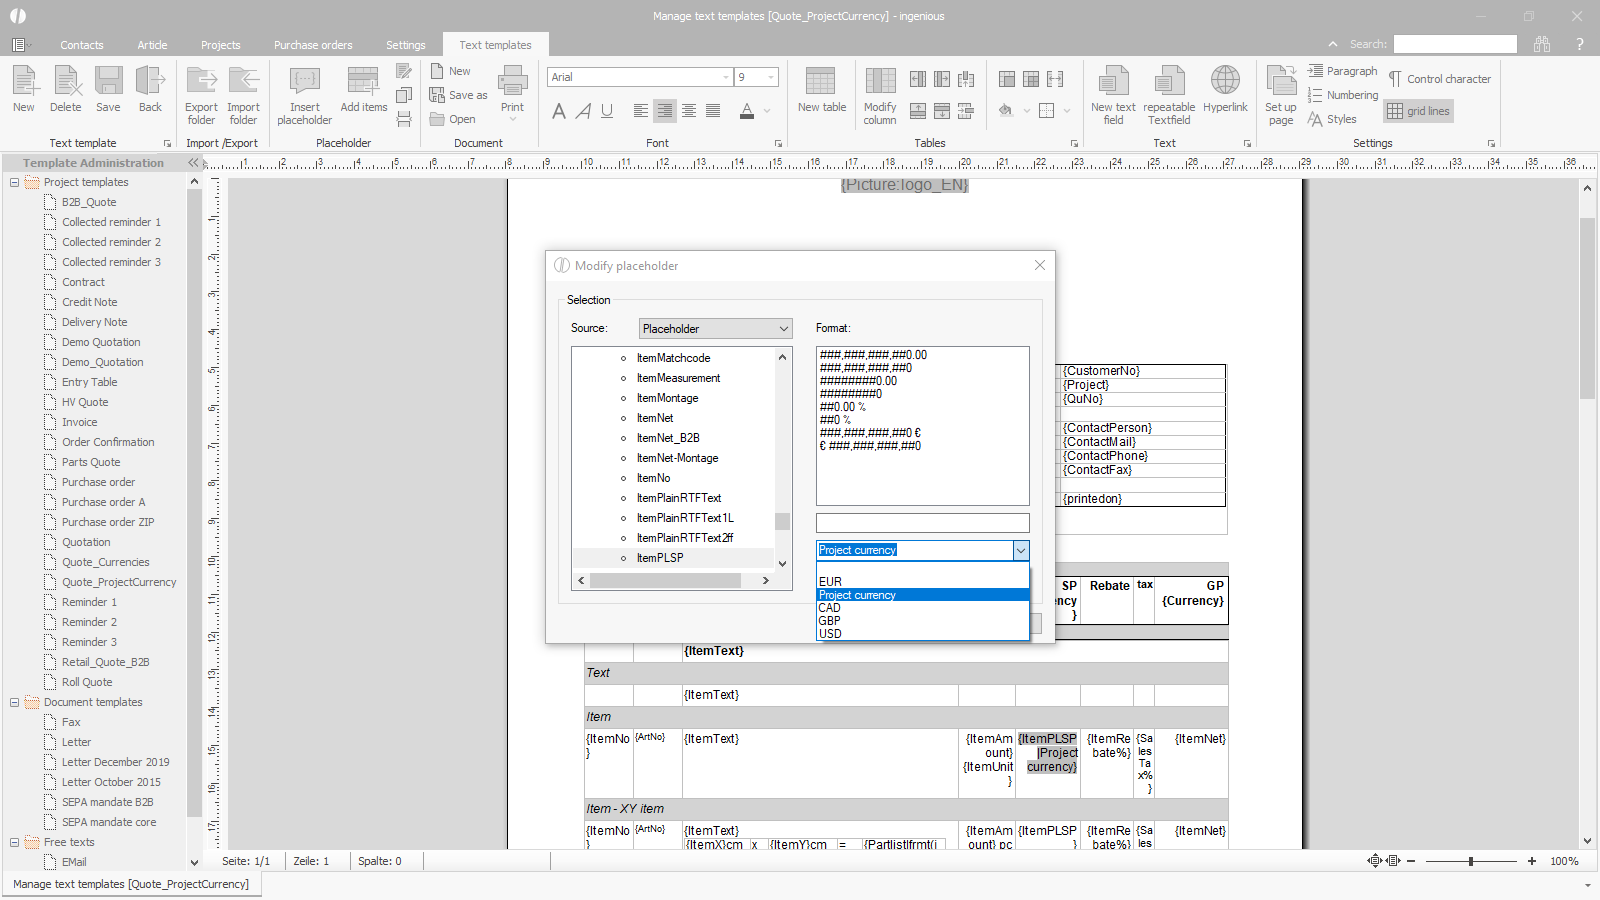1600x900 pixels.
Task: Click the Print icon
Action: [x=512, y=82]
